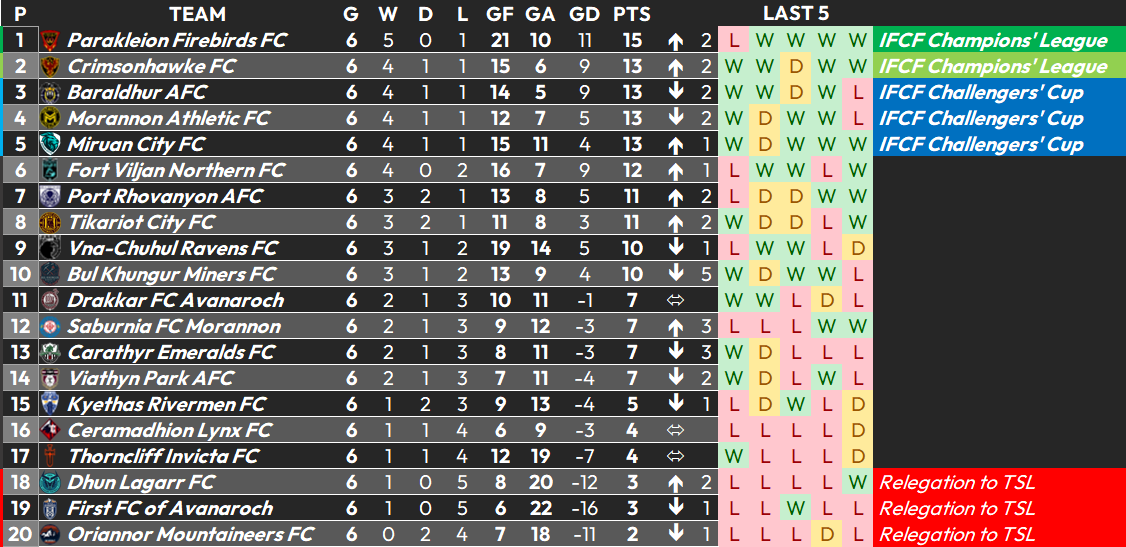Image resolution: width=1126 pixels, height=547 pixels.
Task: Click the LAST 5 column header
Action: (x=796, y=14)
